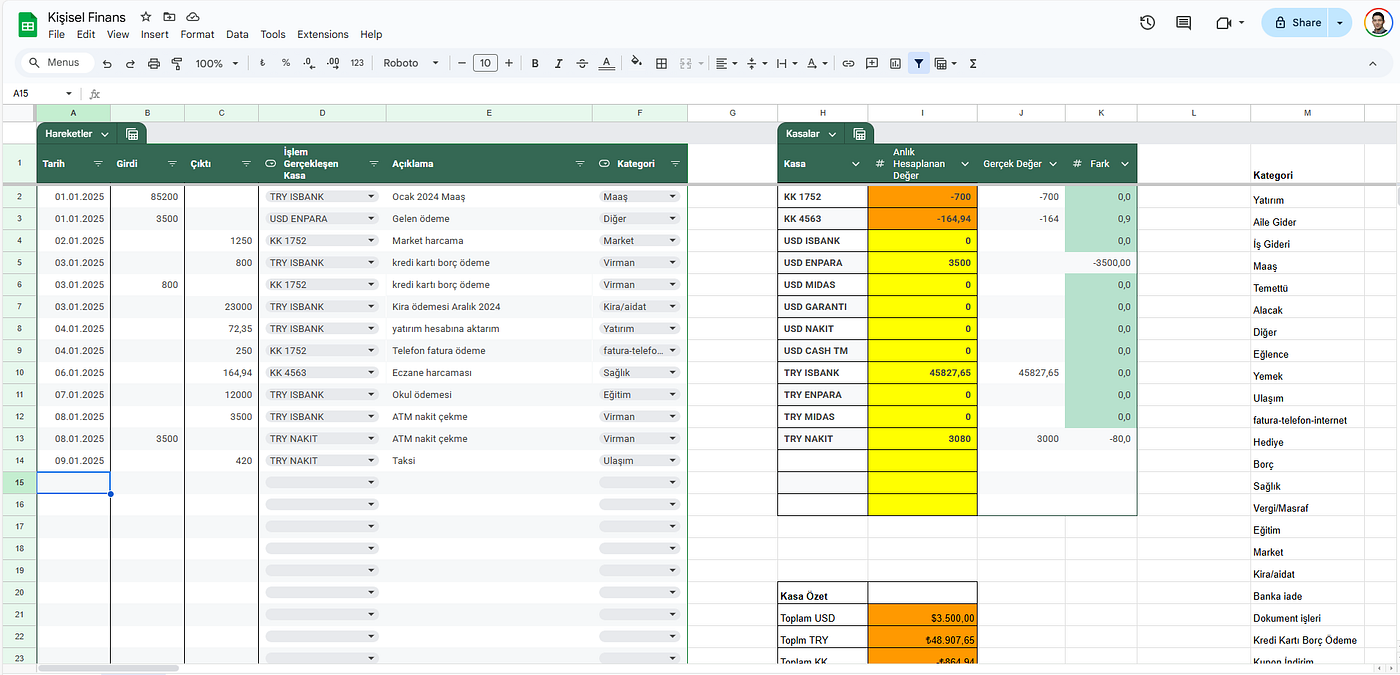1400x675 pixels.
Task: Select the cell reading Eczane harcaması
Action: 489,373
